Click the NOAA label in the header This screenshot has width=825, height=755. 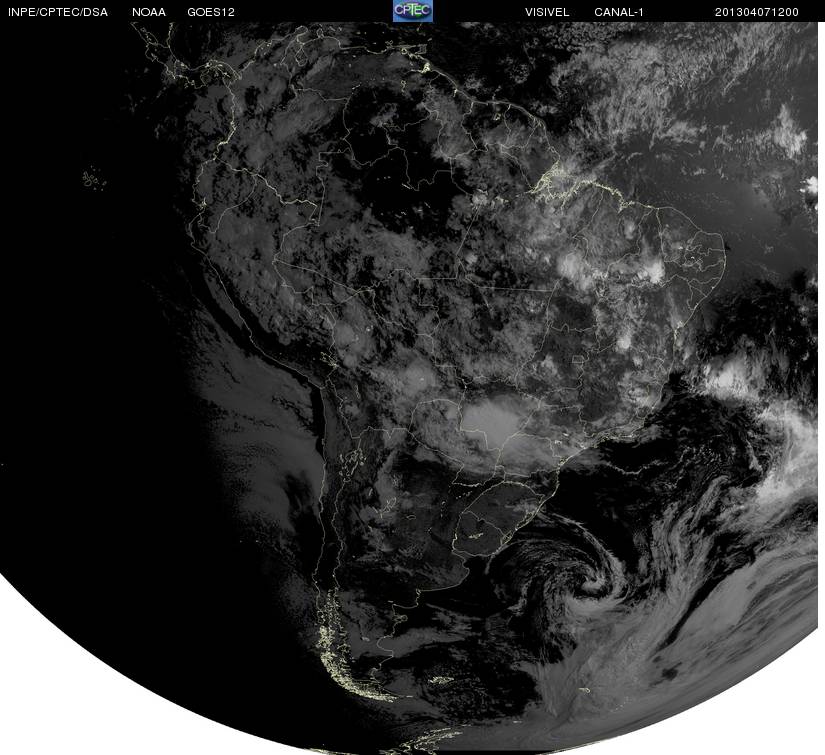pos(149,12)
